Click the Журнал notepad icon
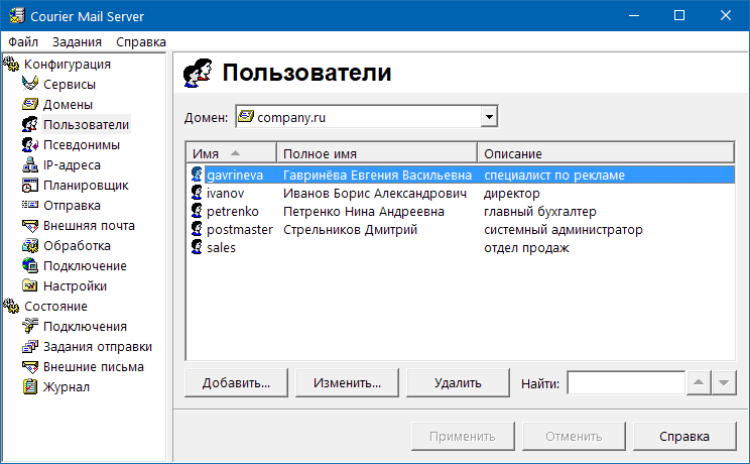This screenshot has height=464, width=750. pyautogui.click(x=30, y=387)
